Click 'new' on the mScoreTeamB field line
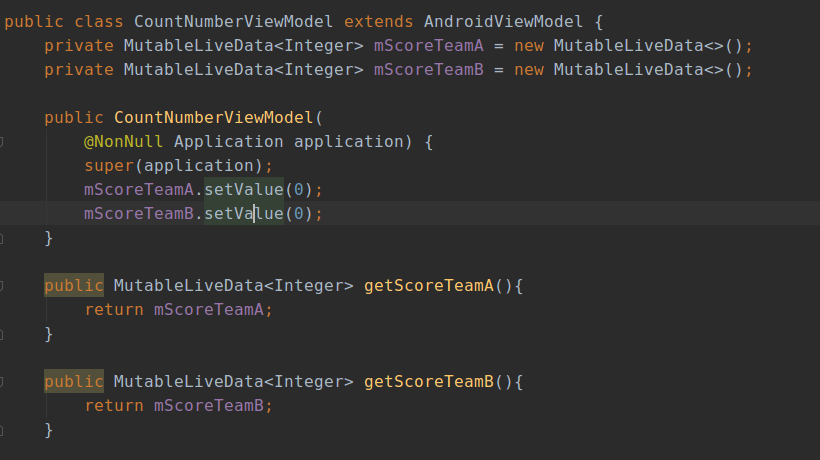Viewport: 820px width, 460px height. coord(529,70)
